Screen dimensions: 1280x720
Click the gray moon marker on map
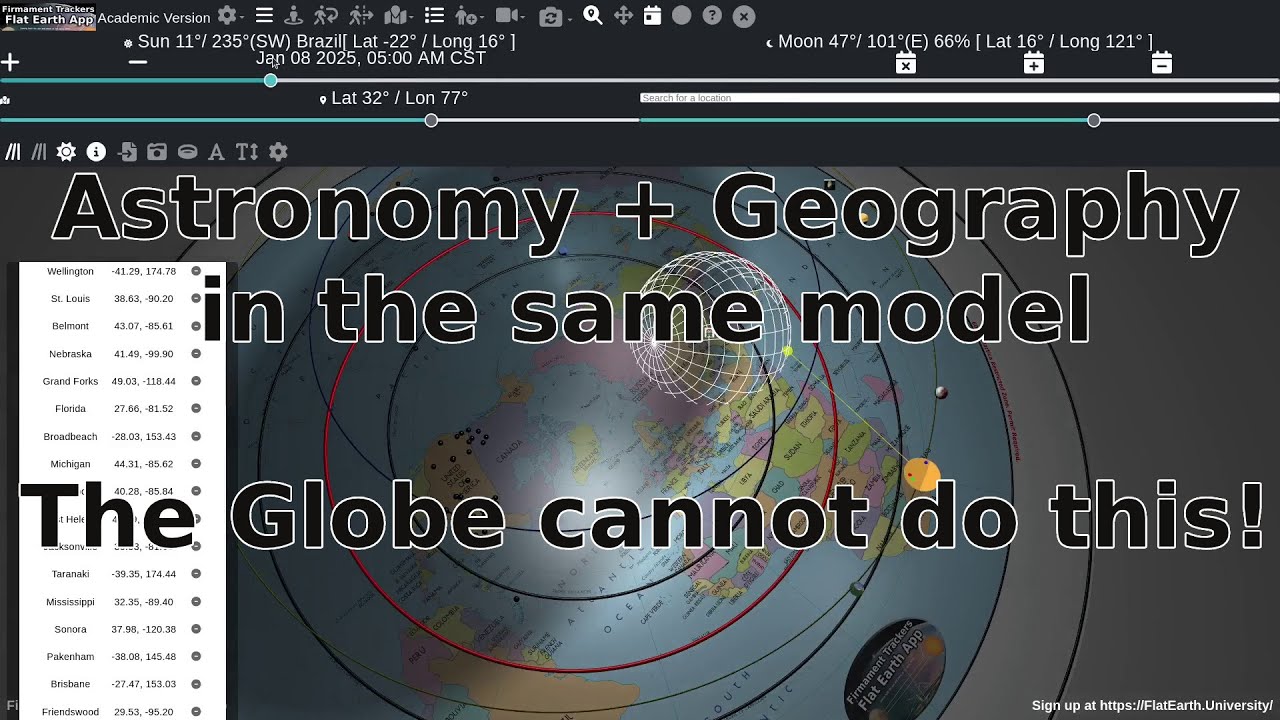[x=941, y=393]
